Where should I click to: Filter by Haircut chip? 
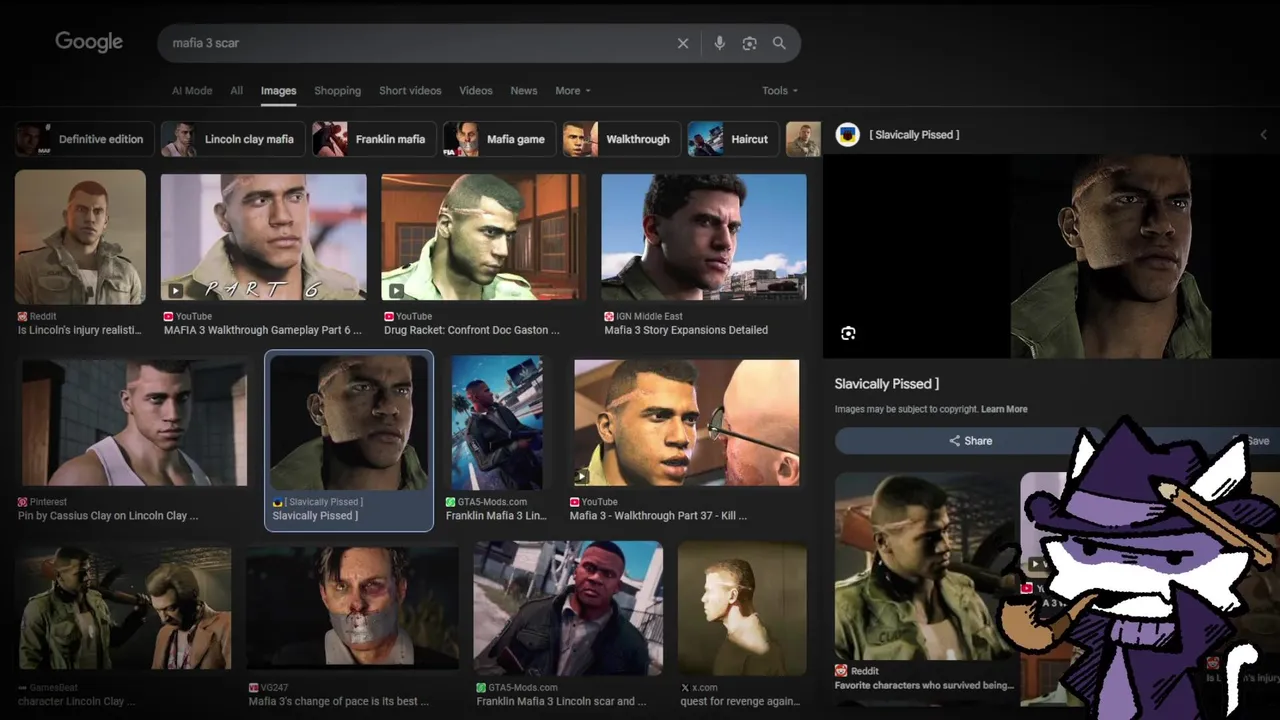pyautogui.click(x=734, y=139)
